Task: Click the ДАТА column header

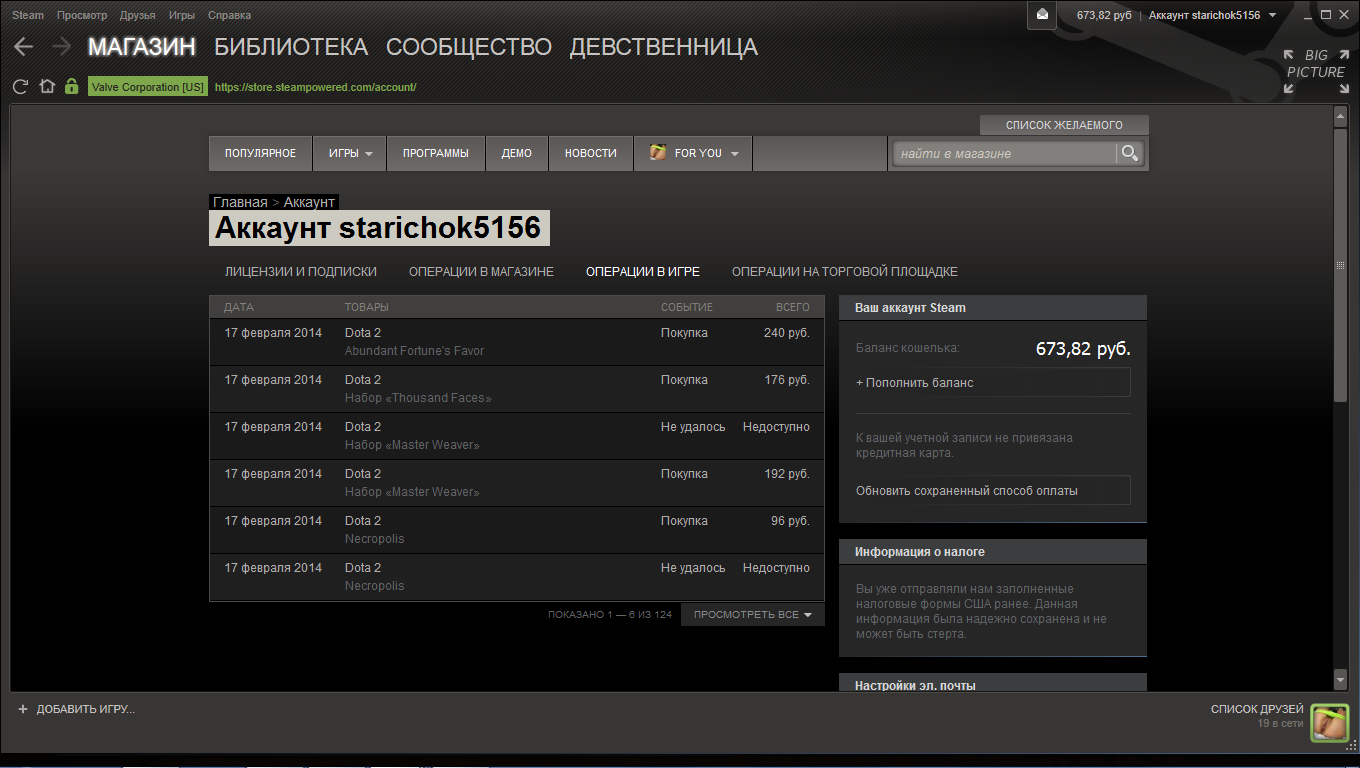Action: coord(239,307)
